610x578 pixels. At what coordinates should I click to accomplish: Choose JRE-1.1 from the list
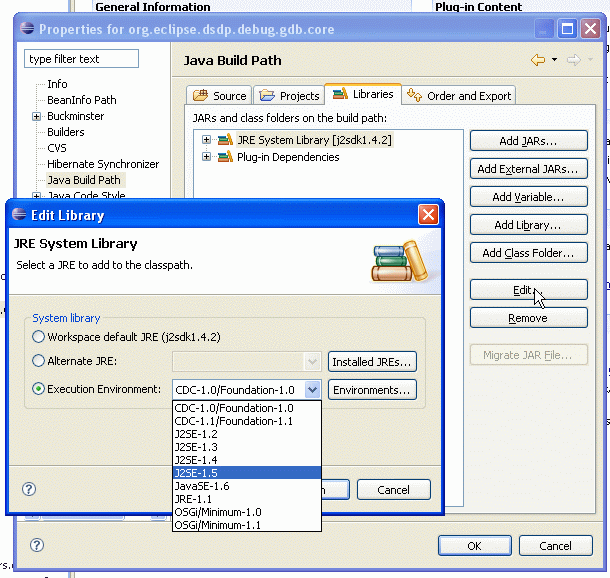coord(247,499)
